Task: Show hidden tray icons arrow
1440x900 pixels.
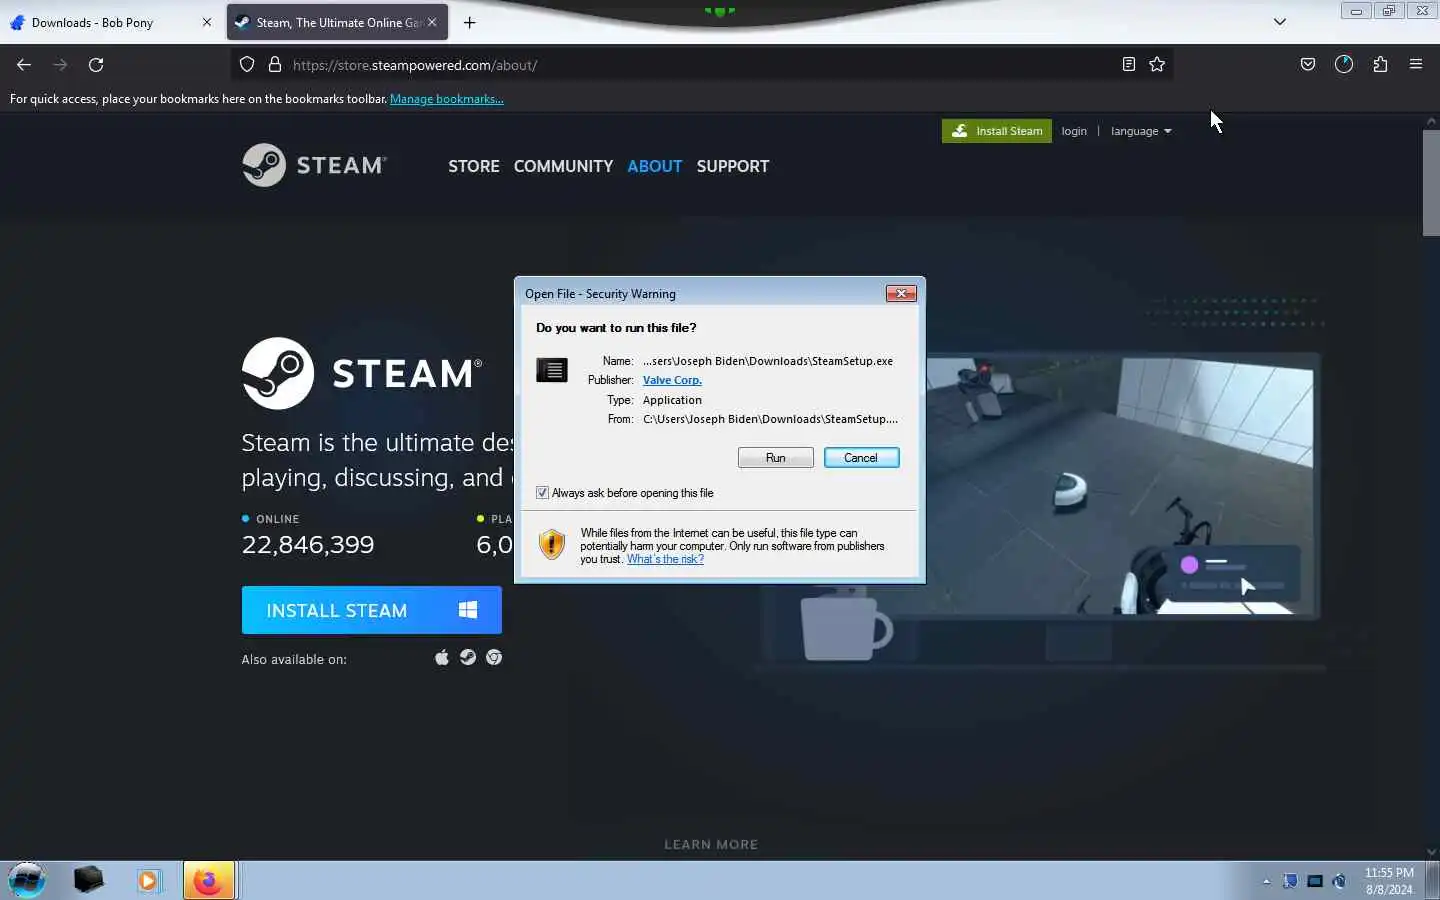Action: pos(1266,881)
